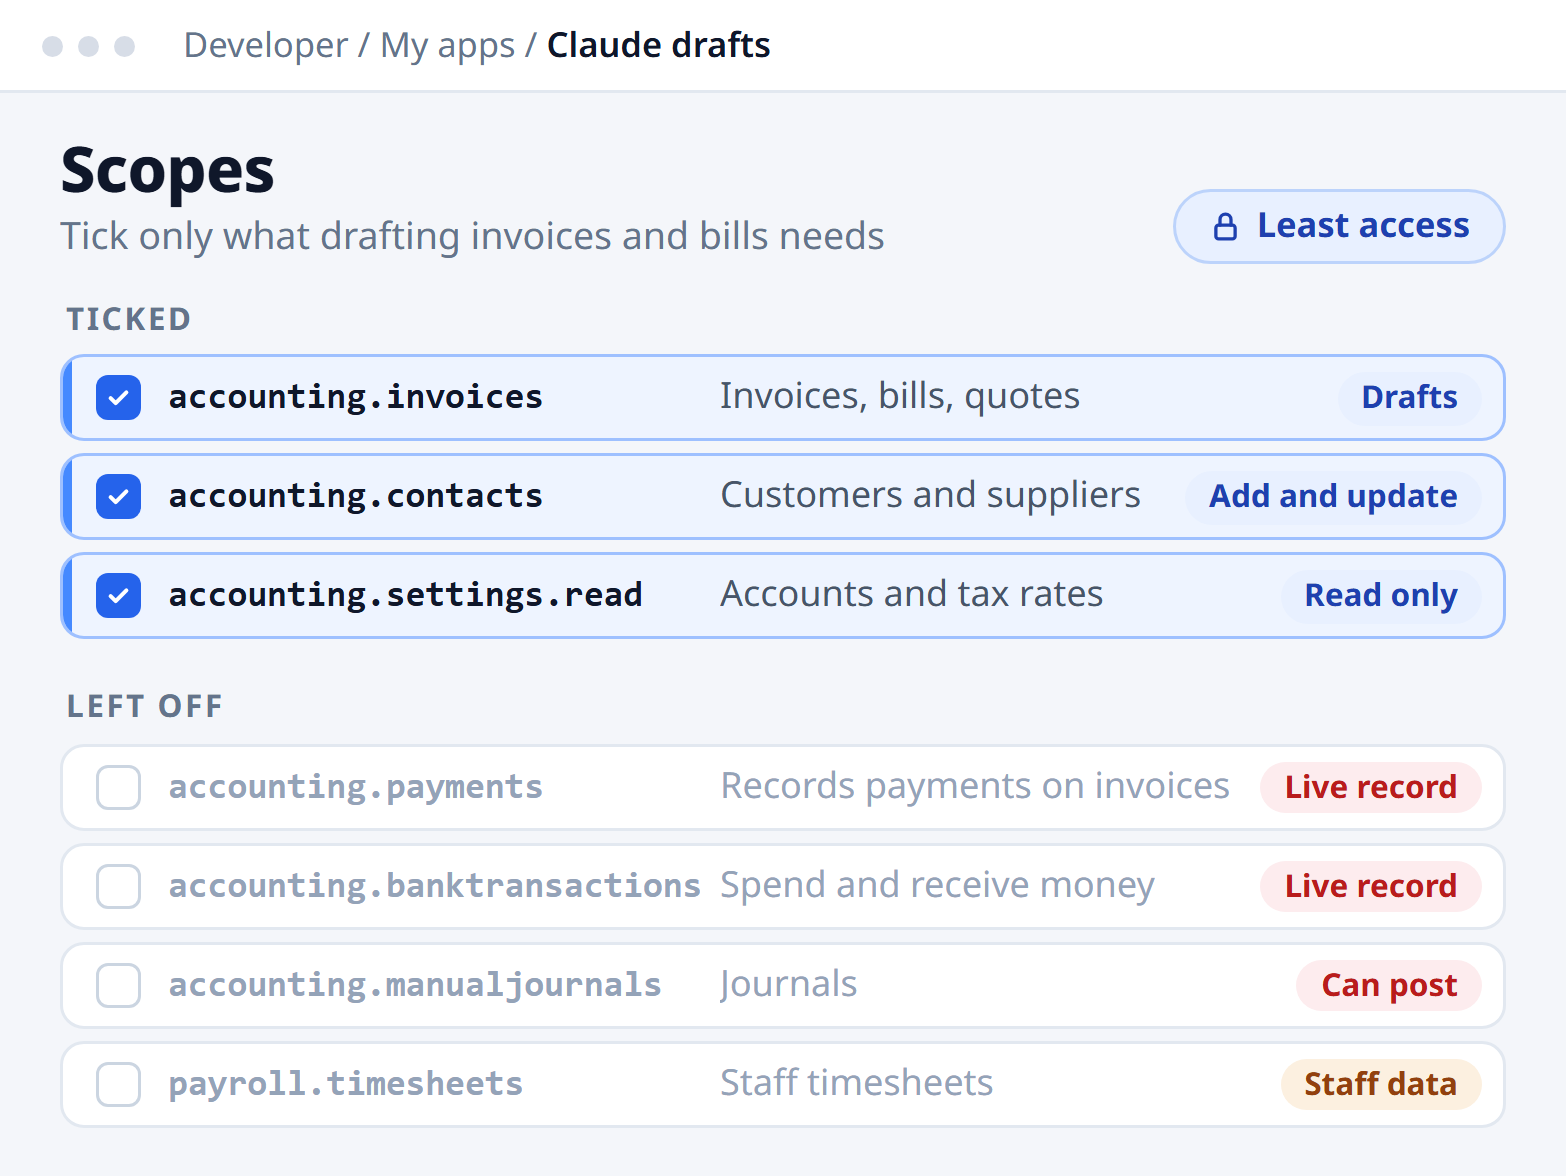Click the lock icon in Least access
The height and width of the screenshot is (1176, 1566).
pyautogui.click(x=1225, y=227)
